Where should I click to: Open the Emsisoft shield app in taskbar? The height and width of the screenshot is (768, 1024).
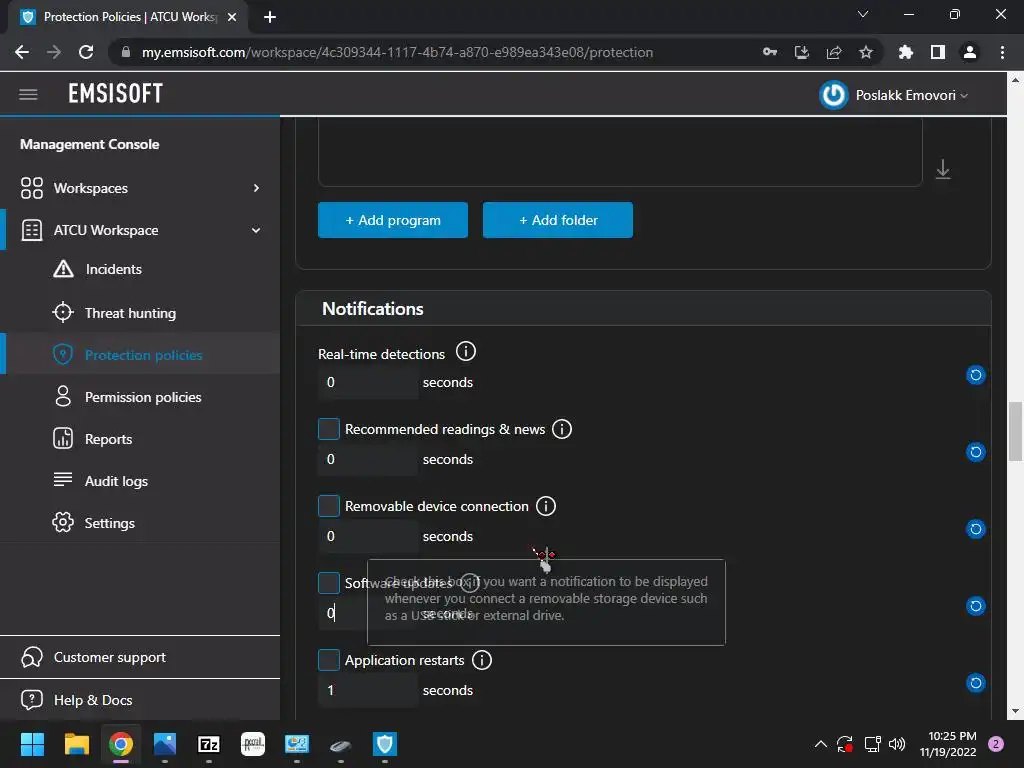[x=385, y=744]
